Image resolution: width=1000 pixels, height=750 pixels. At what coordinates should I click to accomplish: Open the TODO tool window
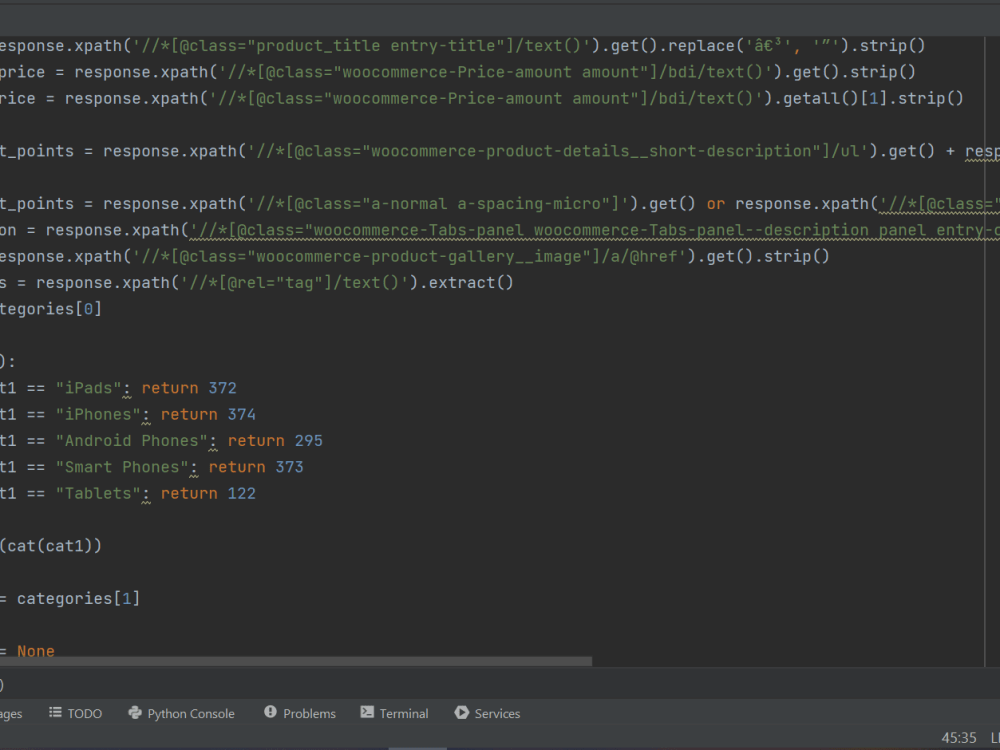click(75, 713)
